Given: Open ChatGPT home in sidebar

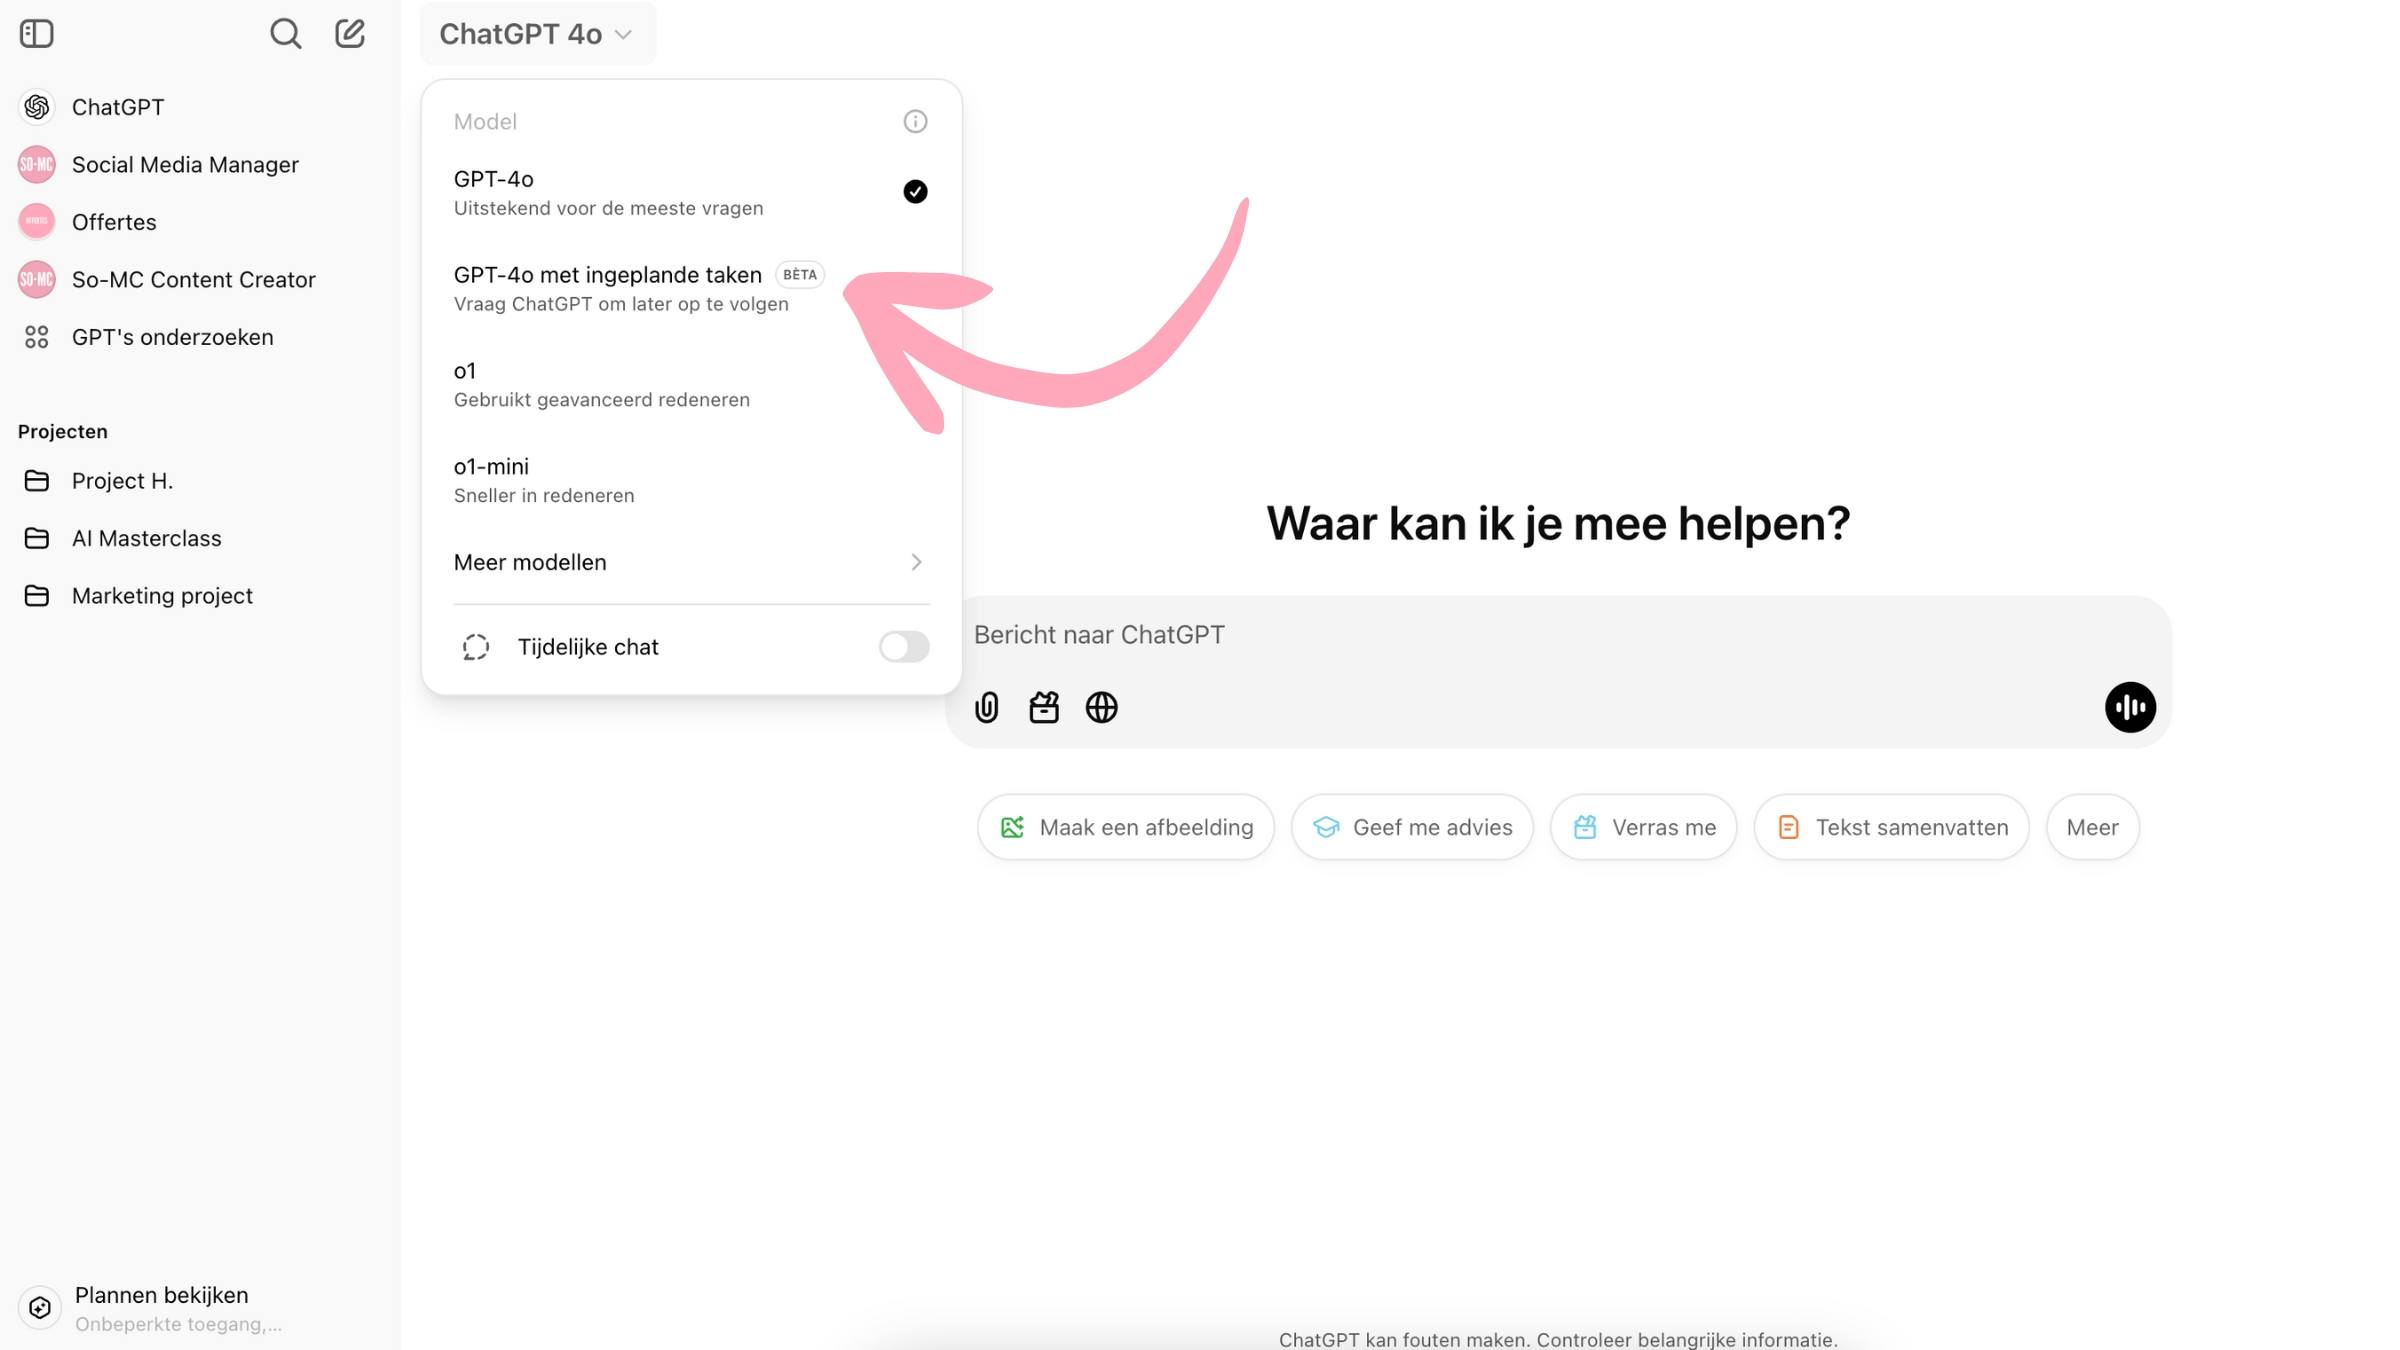Looking at the screenshot, I should click(200, 107).
